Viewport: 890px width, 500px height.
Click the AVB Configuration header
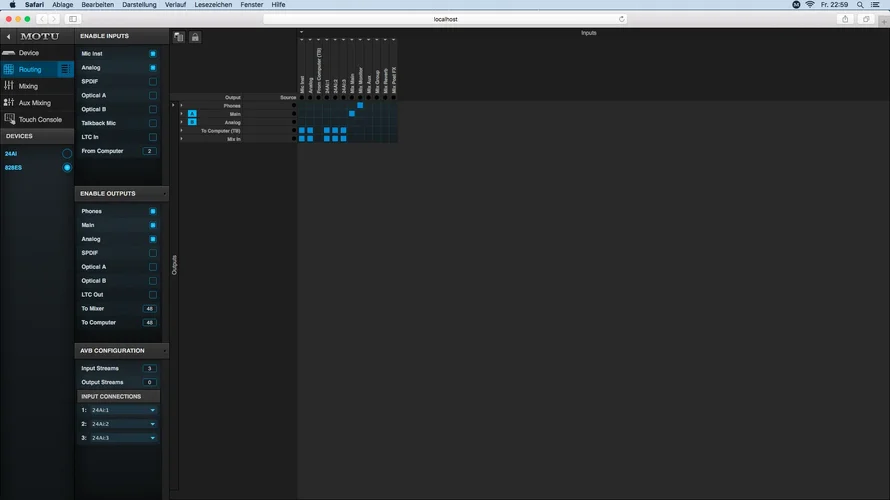(x=121, y=351)
